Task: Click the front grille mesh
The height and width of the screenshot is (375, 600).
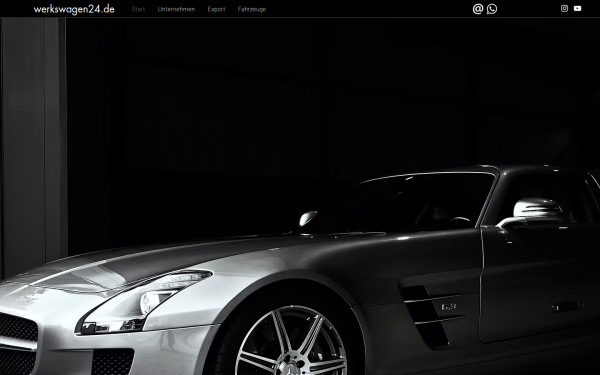Action: pyautogui.click(x=18, y=328)
